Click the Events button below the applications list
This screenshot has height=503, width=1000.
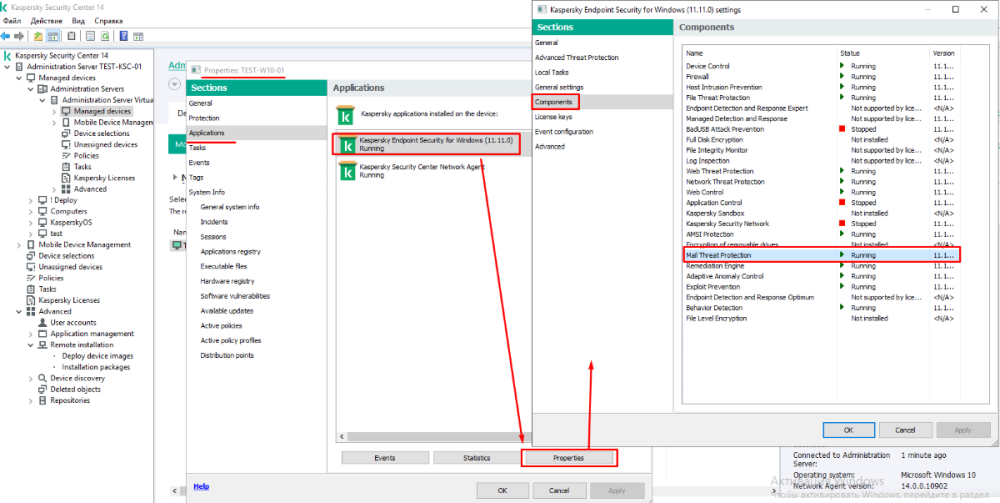pos(385,458)
